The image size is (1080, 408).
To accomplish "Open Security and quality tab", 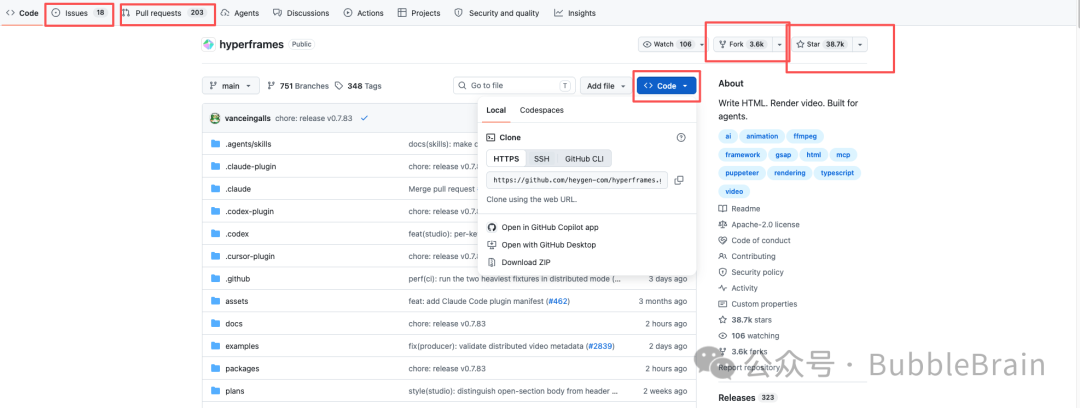I will point(498,13).
